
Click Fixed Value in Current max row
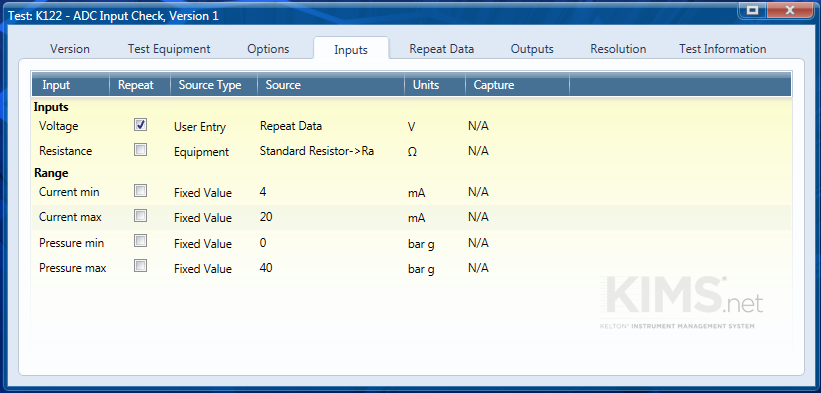coord(203,217)
